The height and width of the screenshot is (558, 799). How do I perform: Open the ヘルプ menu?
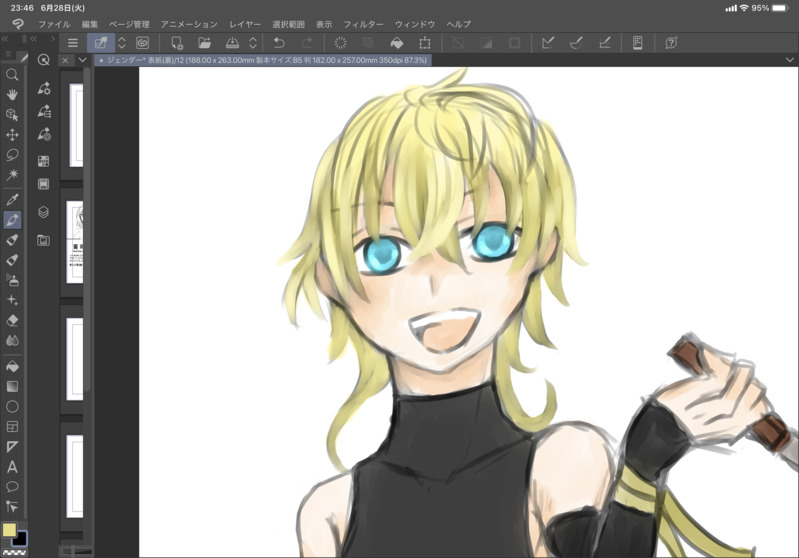coord(459,24)
